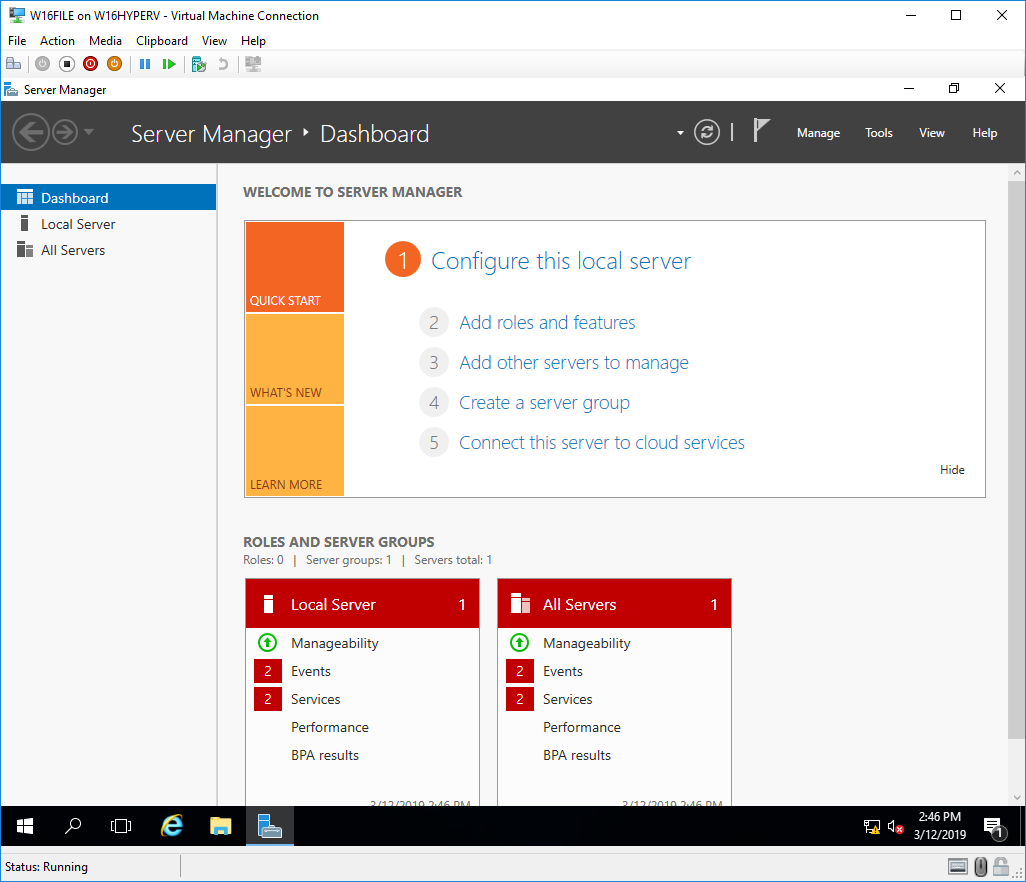
Task: Open the Windows Start menu
Action: coord(25,826)
